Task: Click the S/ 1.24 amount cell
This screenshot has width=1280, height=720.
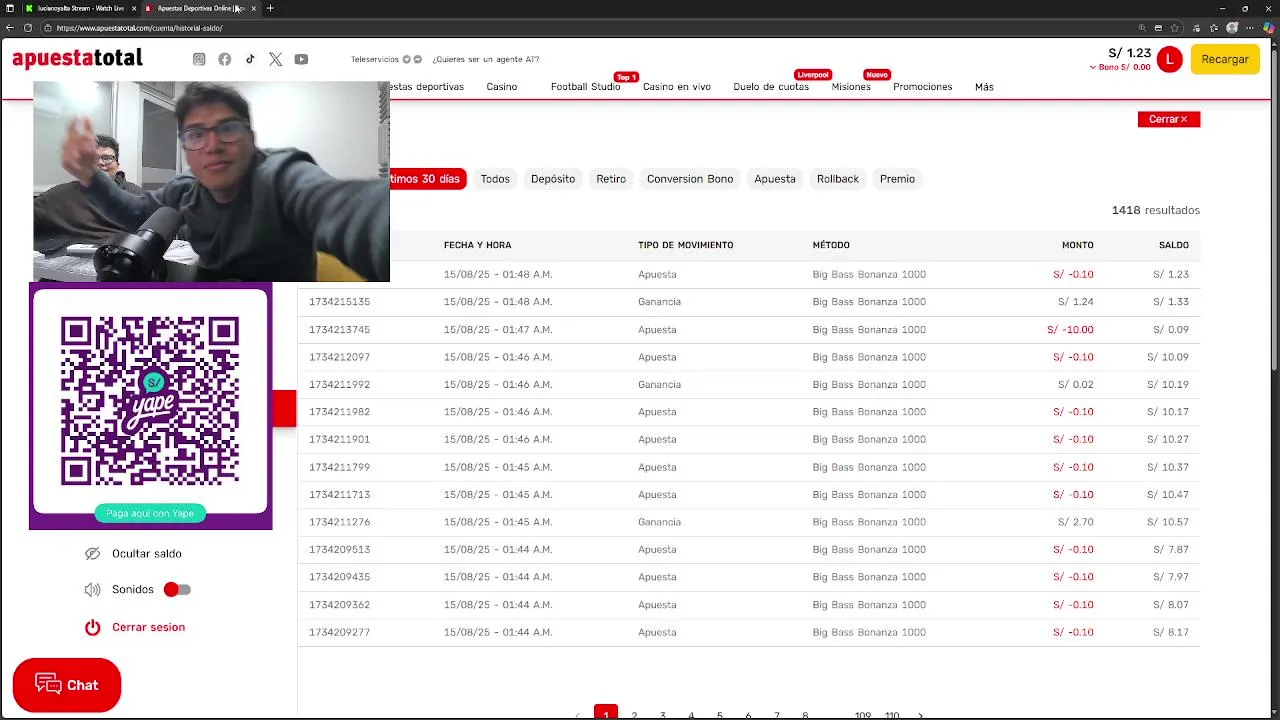Action: [1076, 302]
